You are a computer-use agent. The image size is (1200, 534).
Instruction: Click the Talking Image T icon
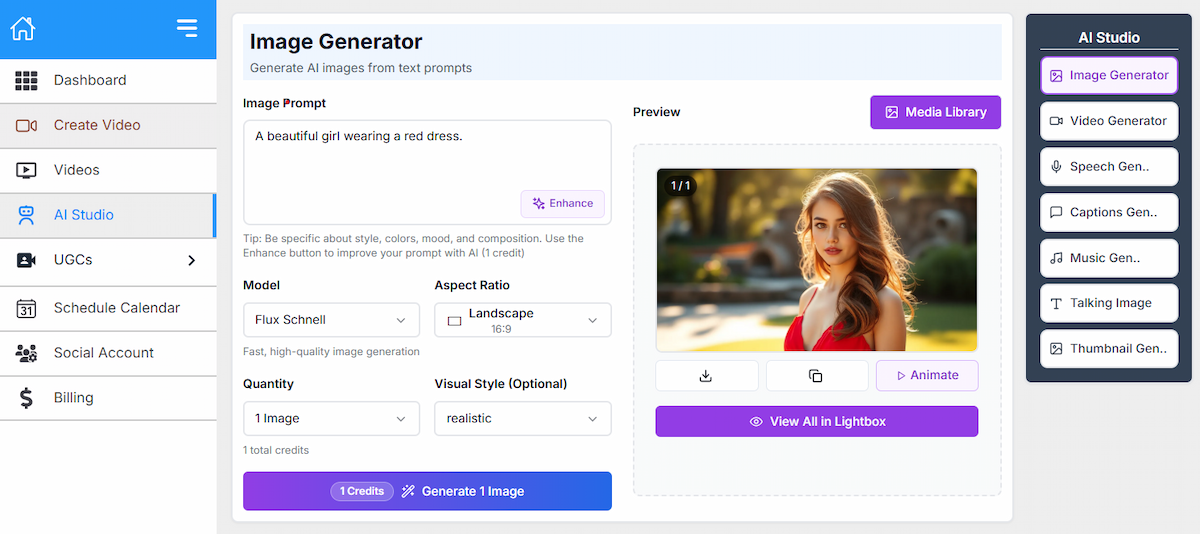tap(1056, 303)
